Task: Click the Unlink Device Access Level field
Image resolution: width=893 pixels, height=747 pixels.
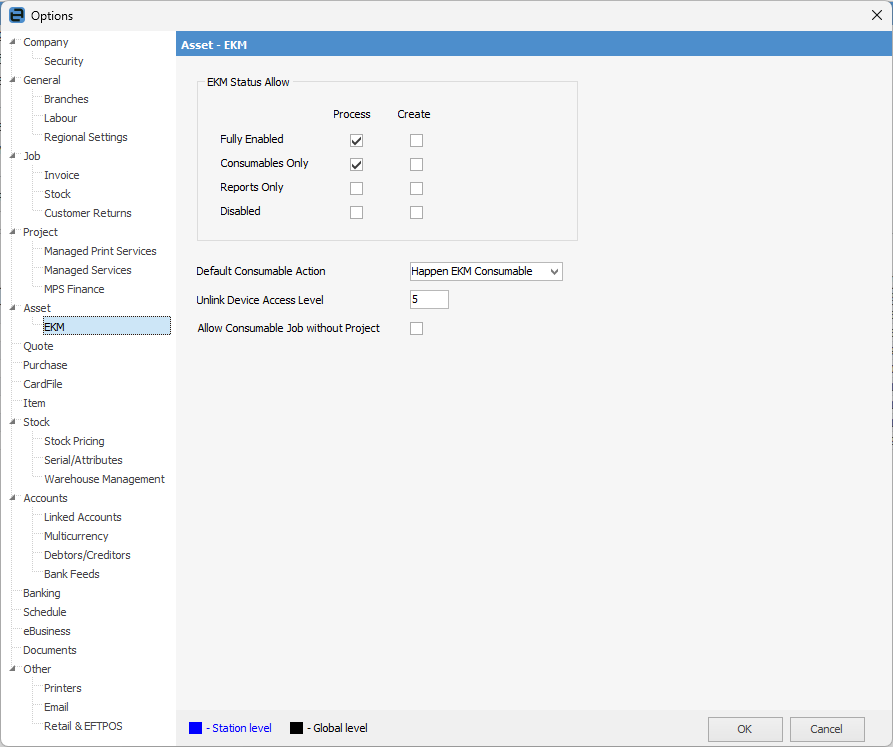Action: tap(429, 300)
